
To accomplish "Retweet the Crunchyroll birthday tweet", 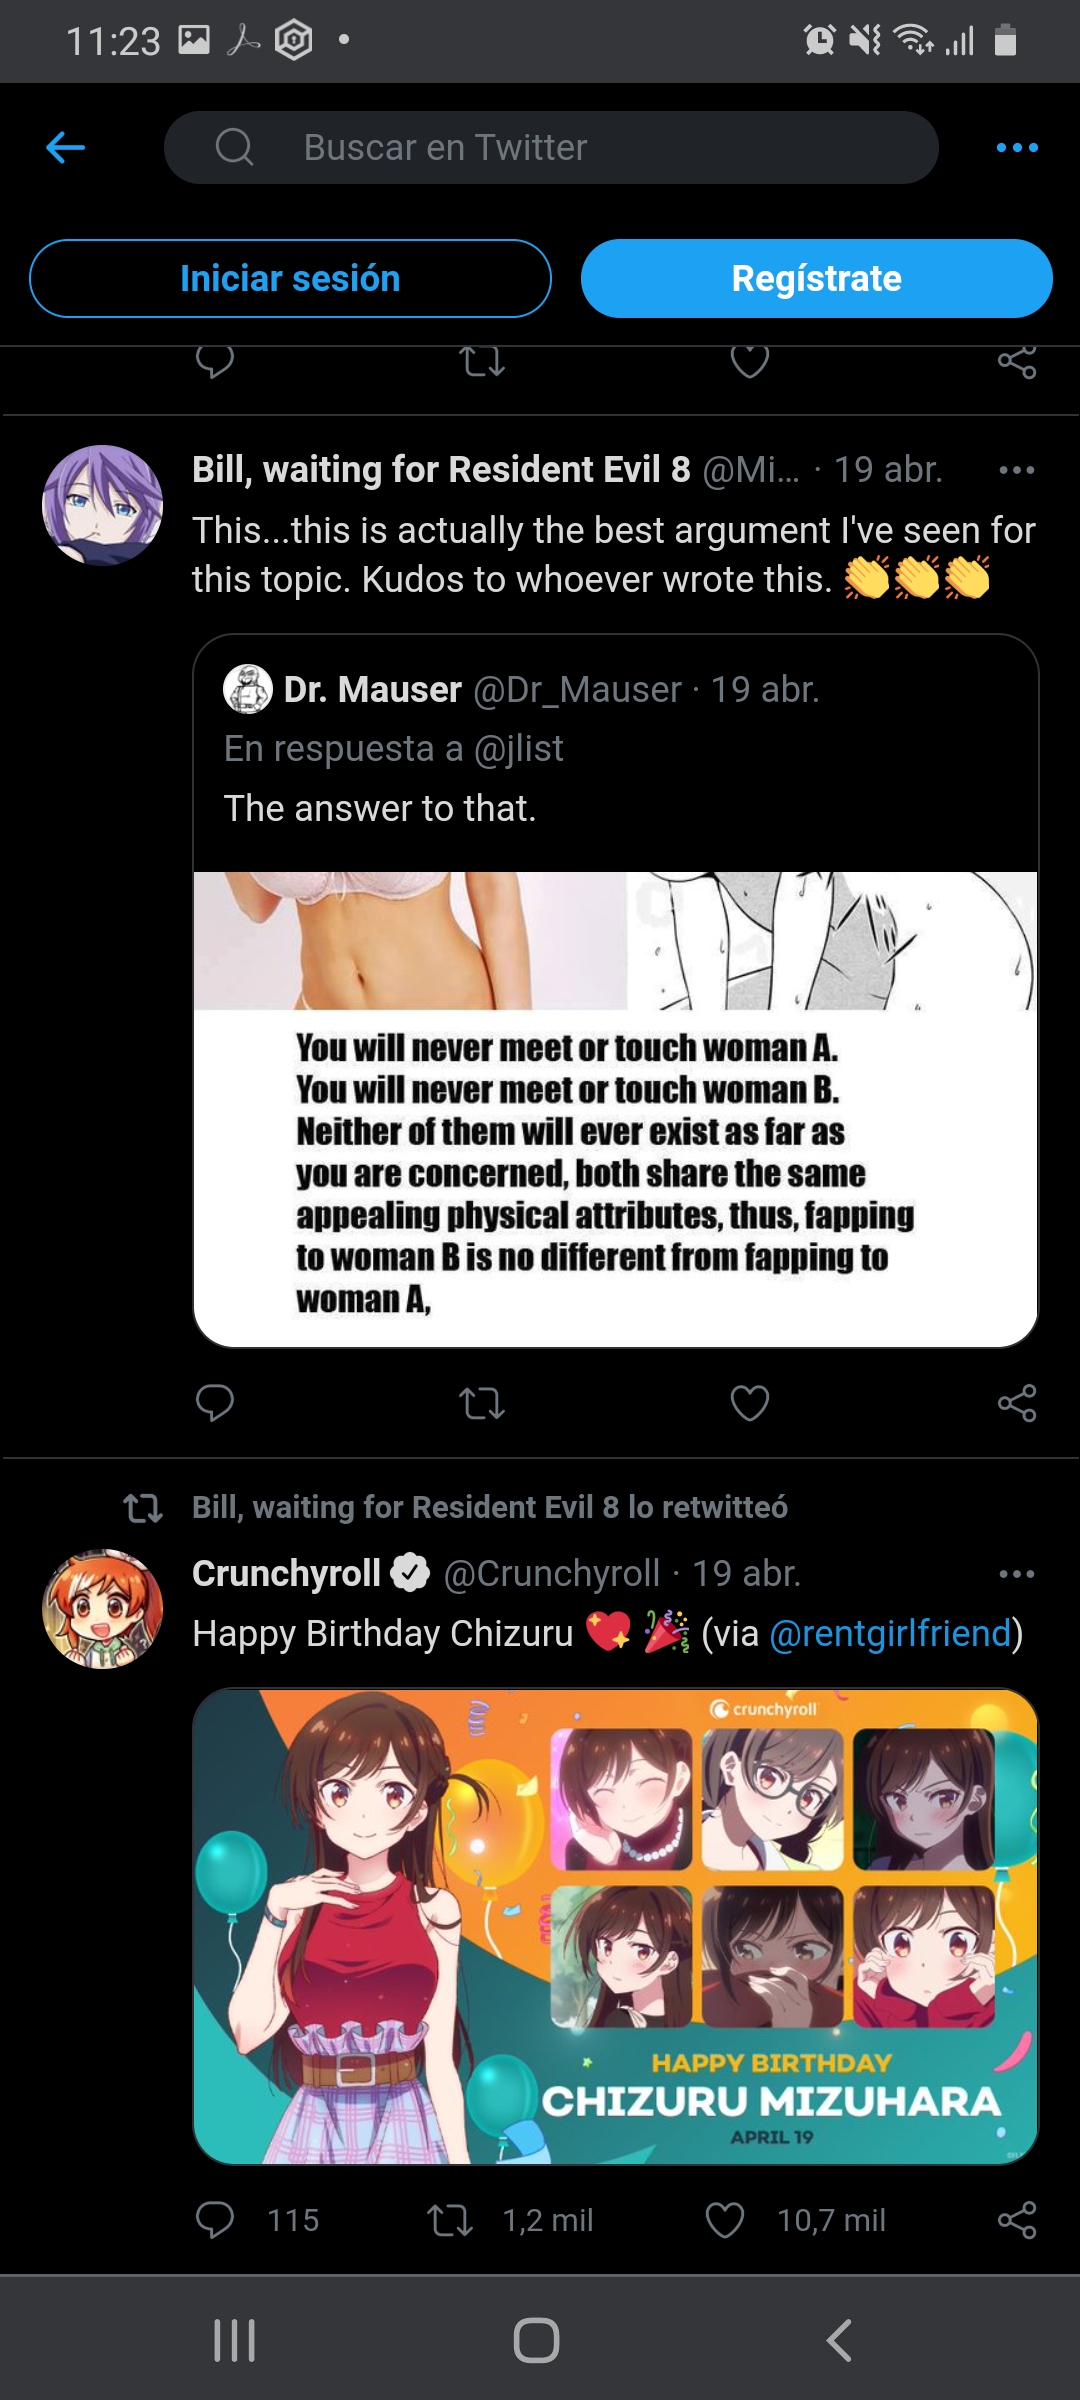I will click(450, 2220).
